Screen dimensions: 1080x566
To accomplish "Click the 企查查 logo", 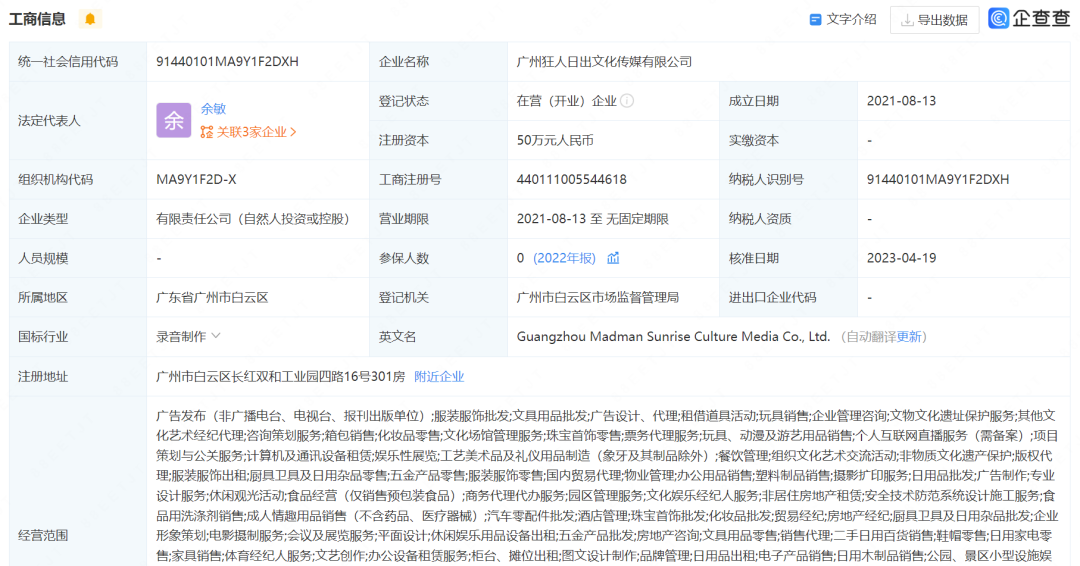I will pos(1029,18).
